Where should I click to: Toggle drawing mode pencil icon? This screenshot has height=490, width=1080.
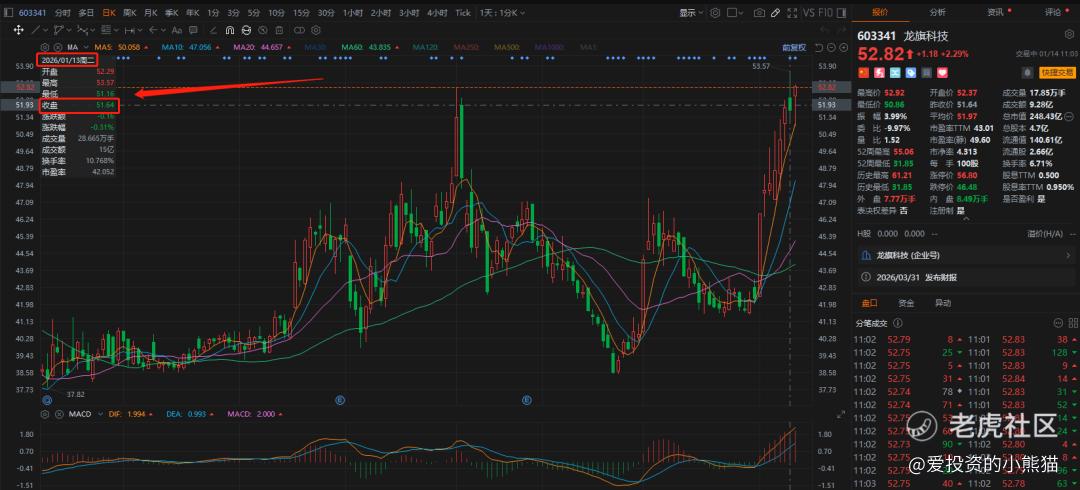(776, 13)
